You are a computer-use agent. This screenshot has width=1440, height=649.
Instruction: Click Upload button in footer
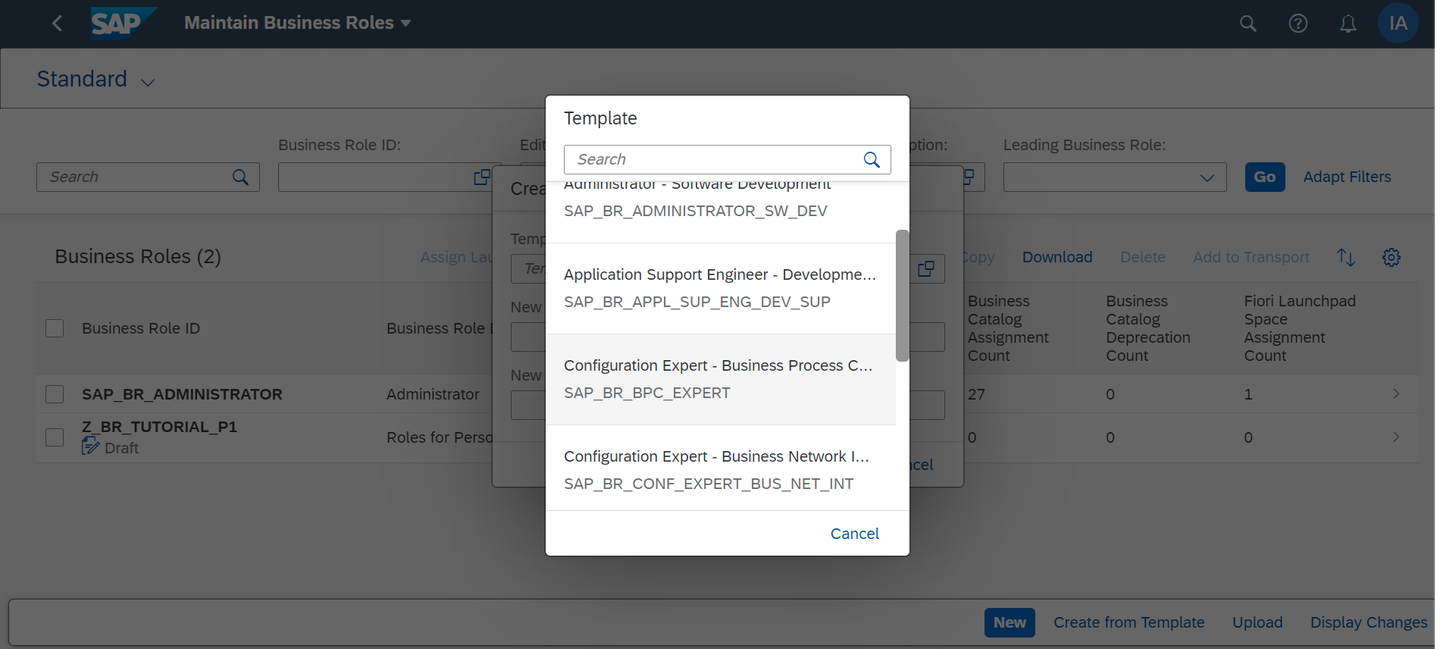(x=1257, y=622)
